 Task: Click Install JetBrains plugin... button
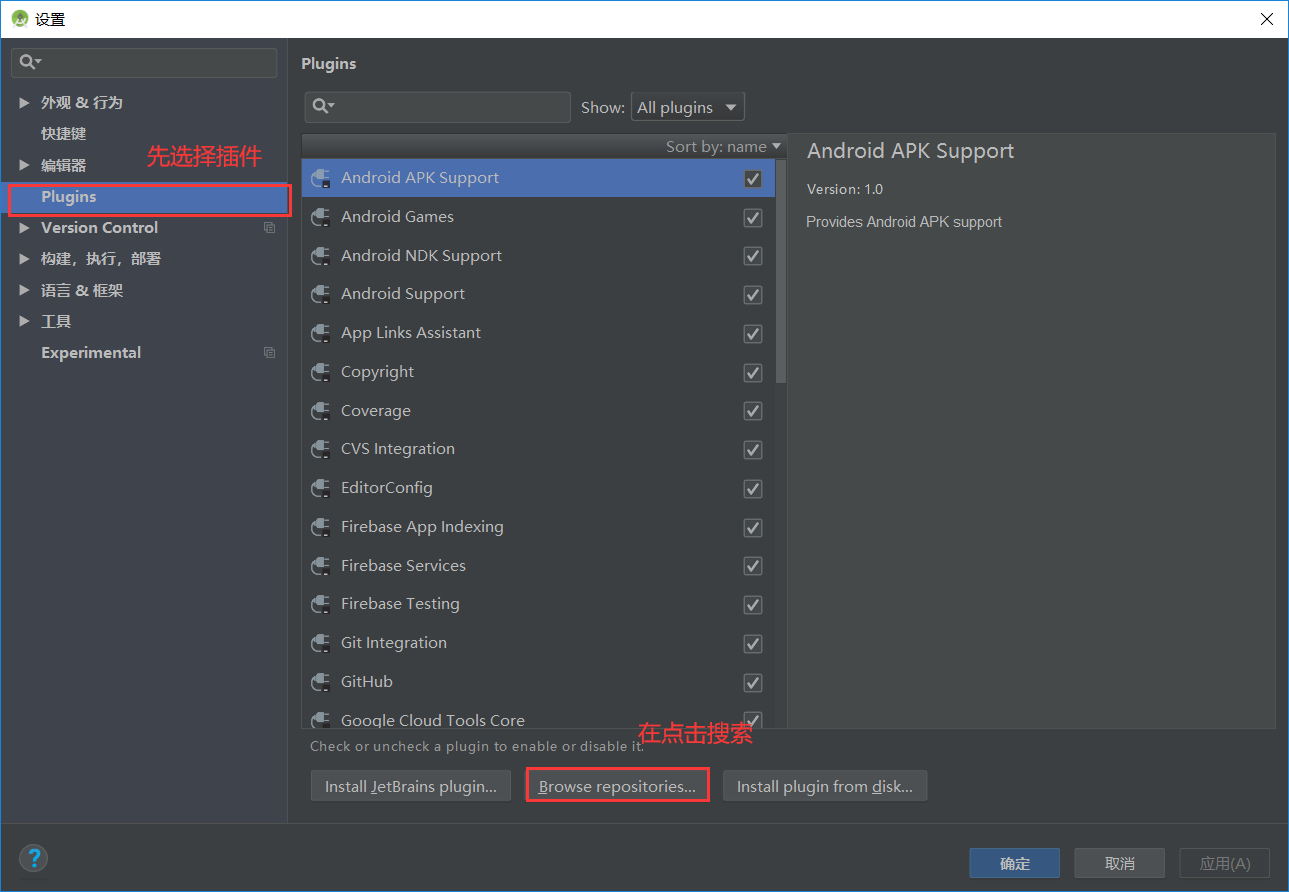(x=411, y=787)
